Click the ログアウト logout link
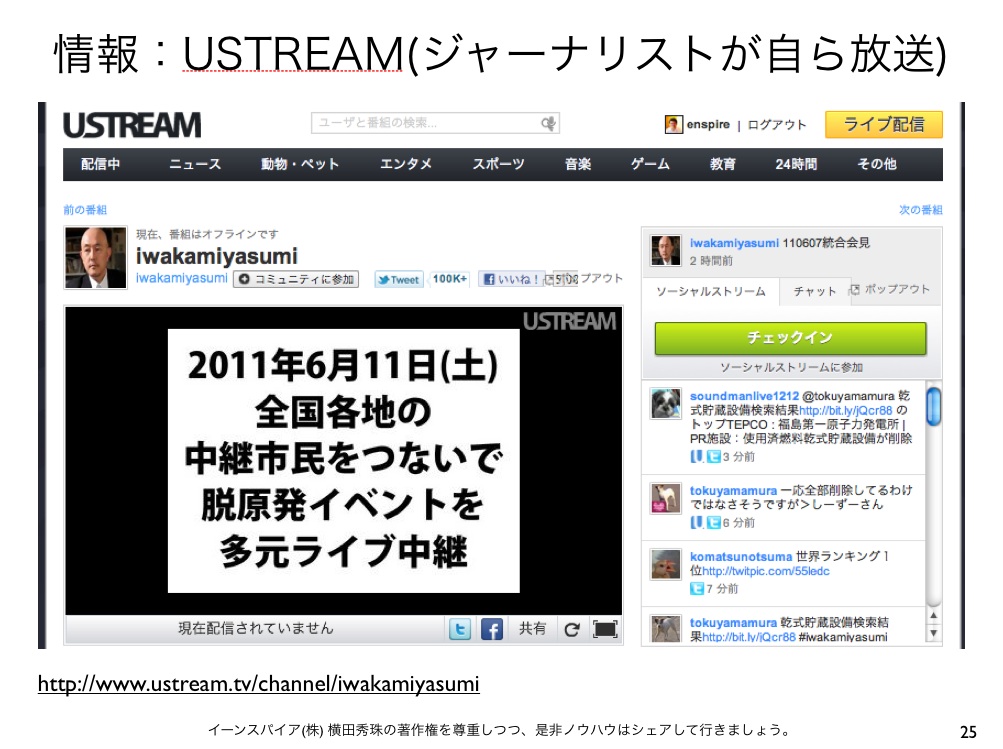This screenshot has width=1003, height=749. click(x=777, y=125)
